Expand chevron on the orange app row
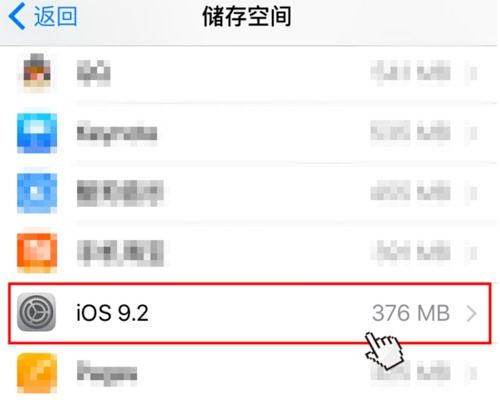The image size is (500, 400). tap(472, 253)
